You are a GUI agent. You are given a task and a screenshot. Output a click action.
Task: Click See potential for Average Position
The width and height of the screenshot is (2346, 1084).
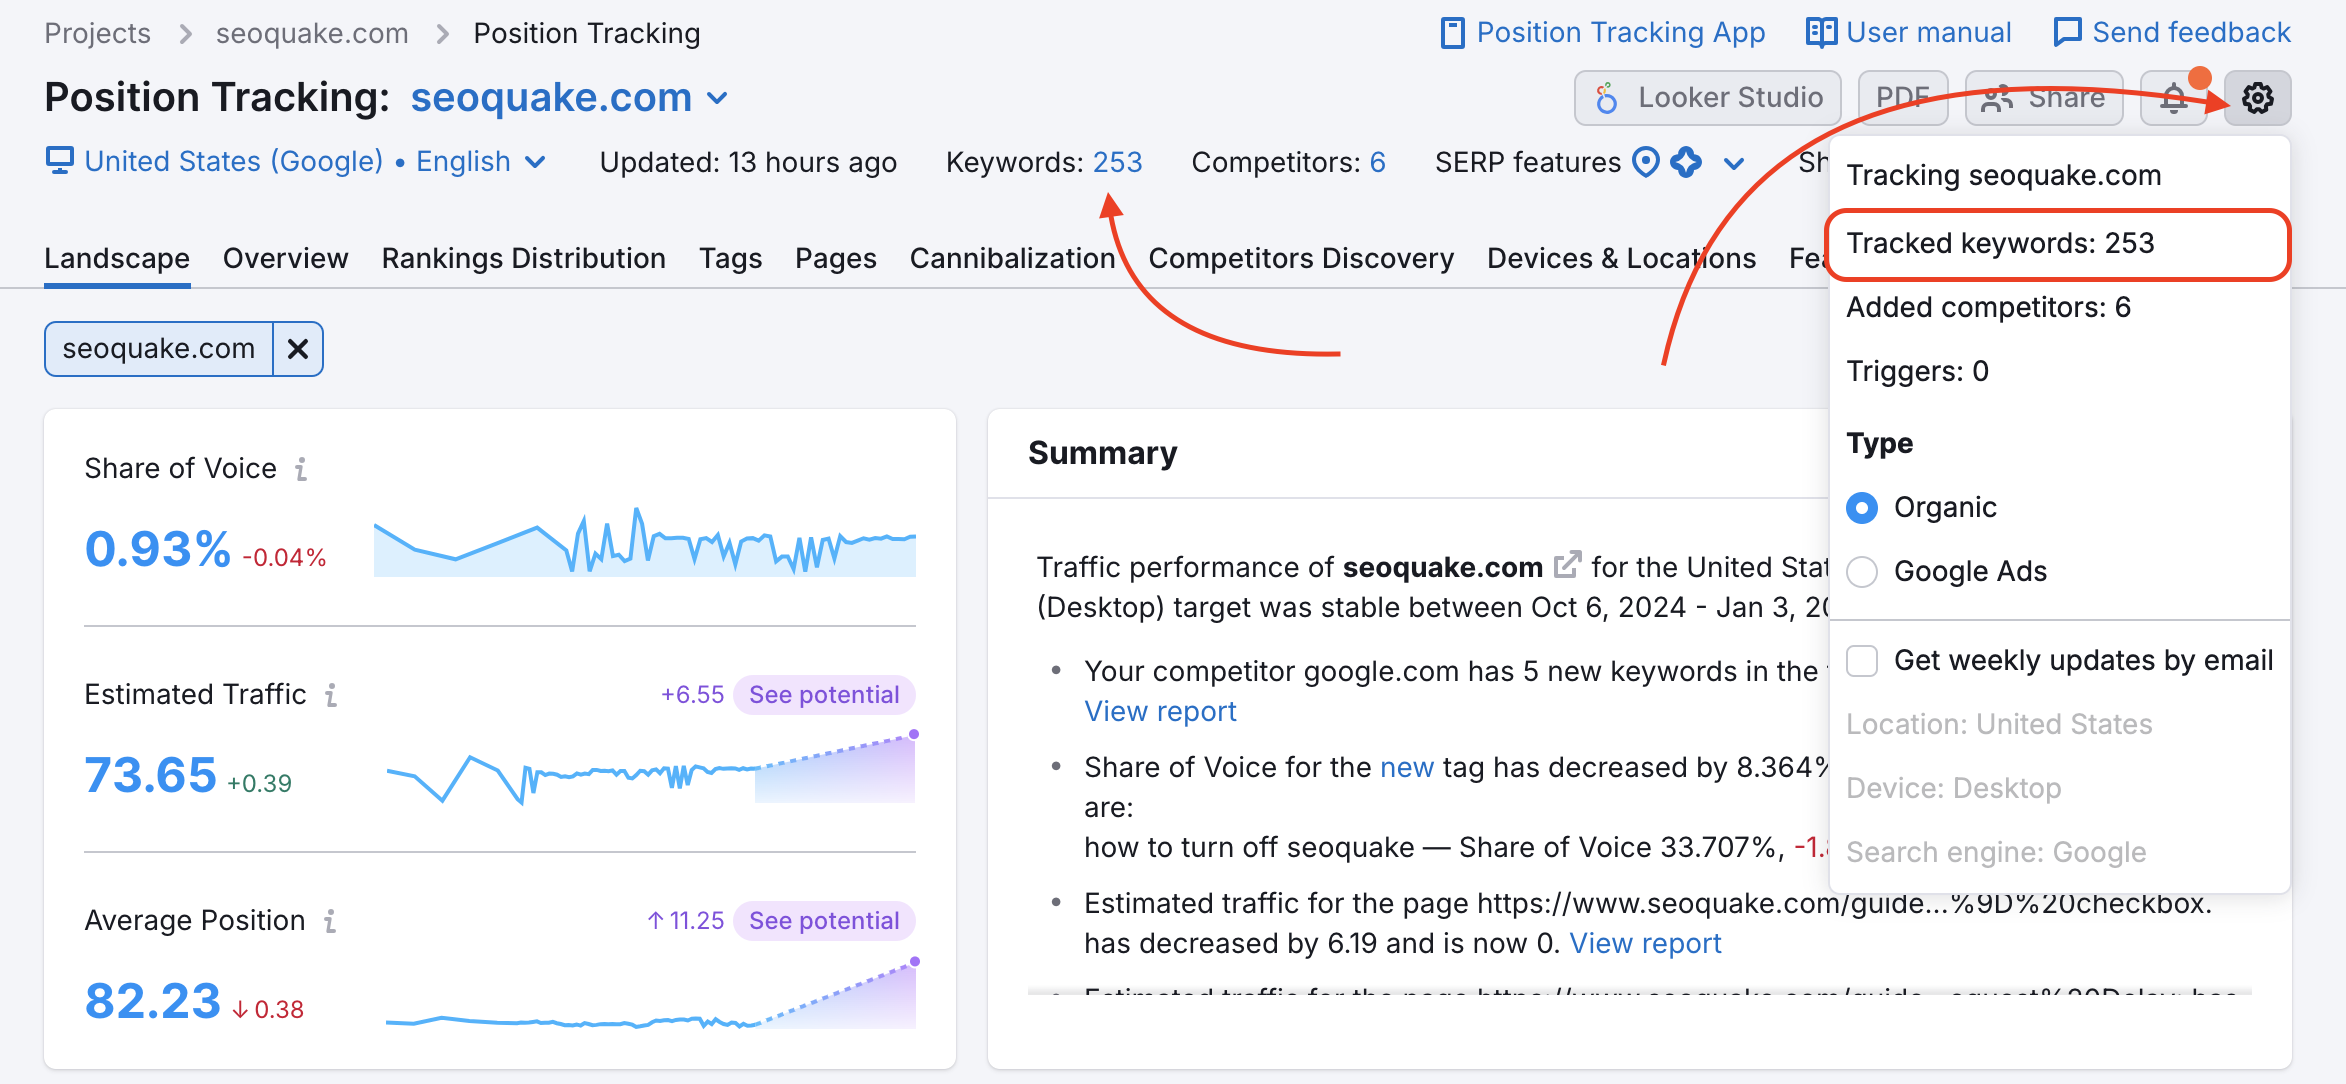point(825,921)
